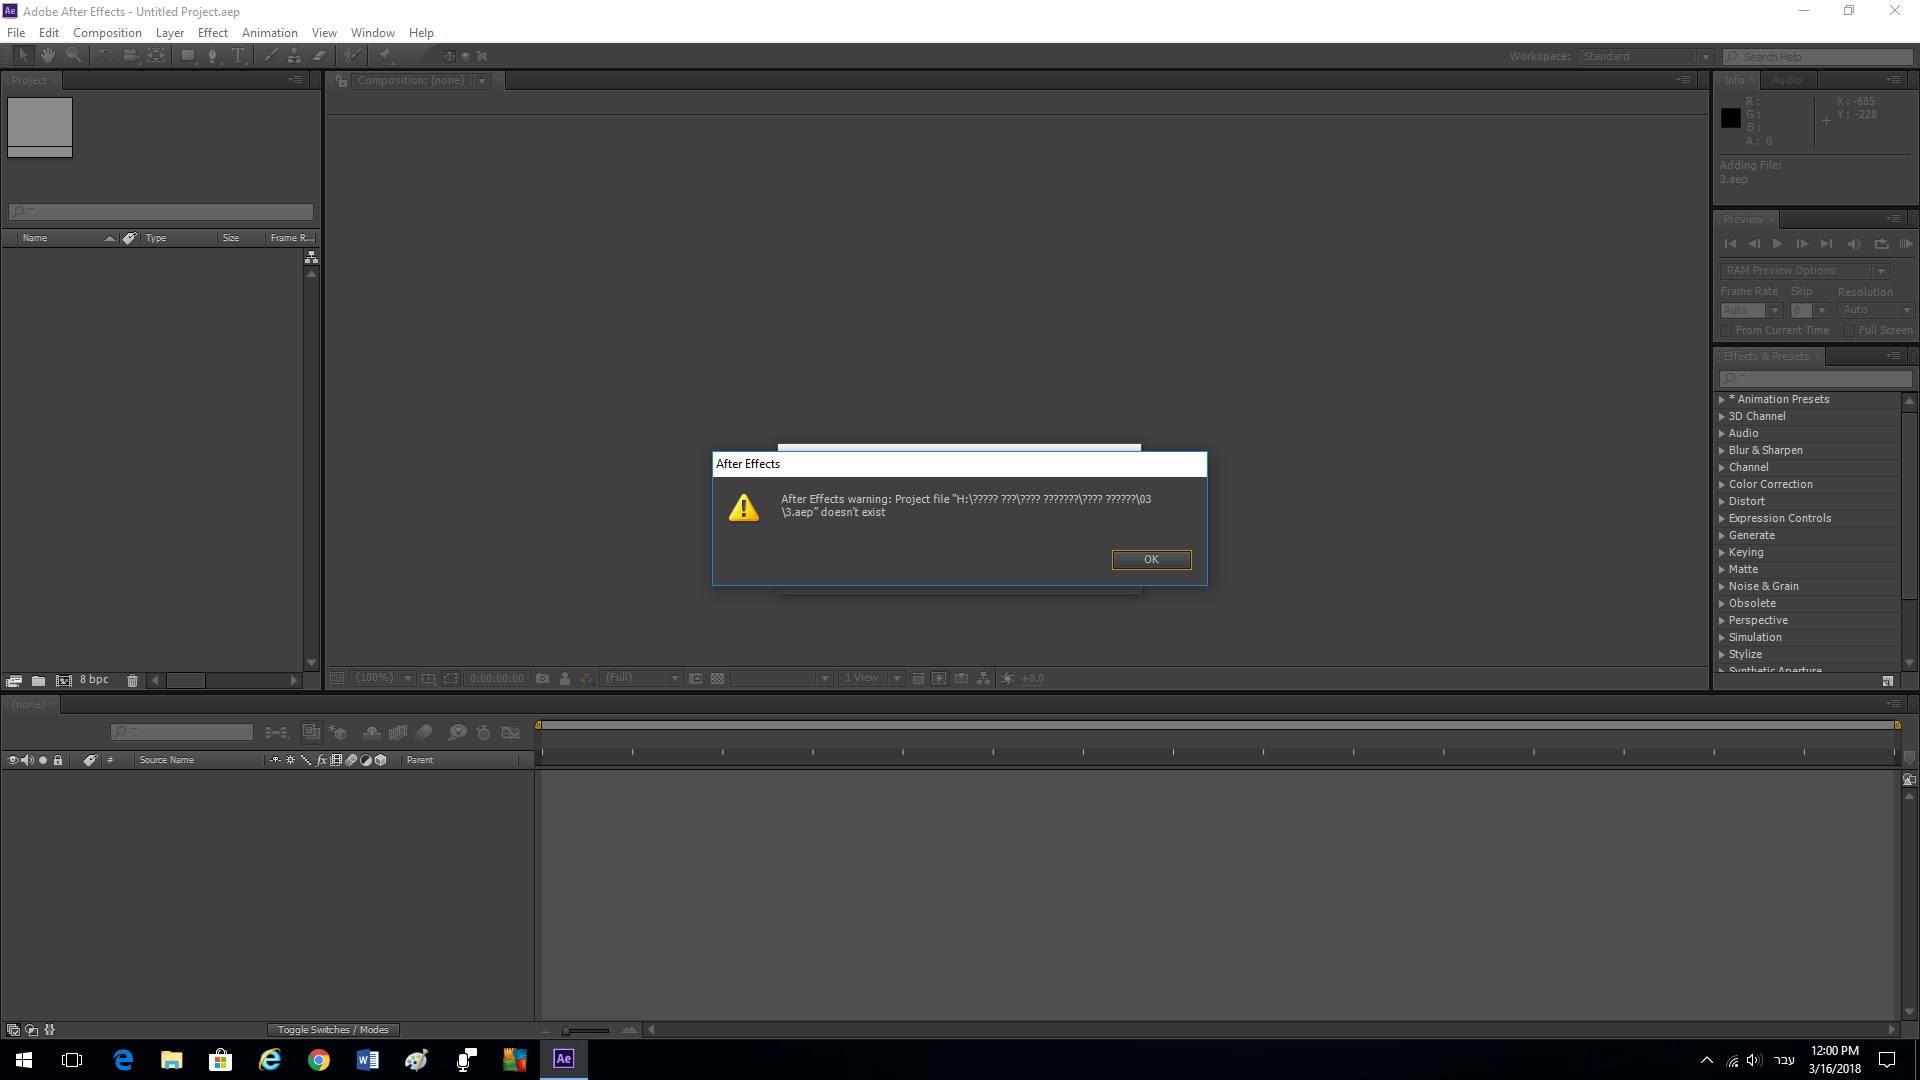Enable the Full Screen checkbox

[1849, 331]
